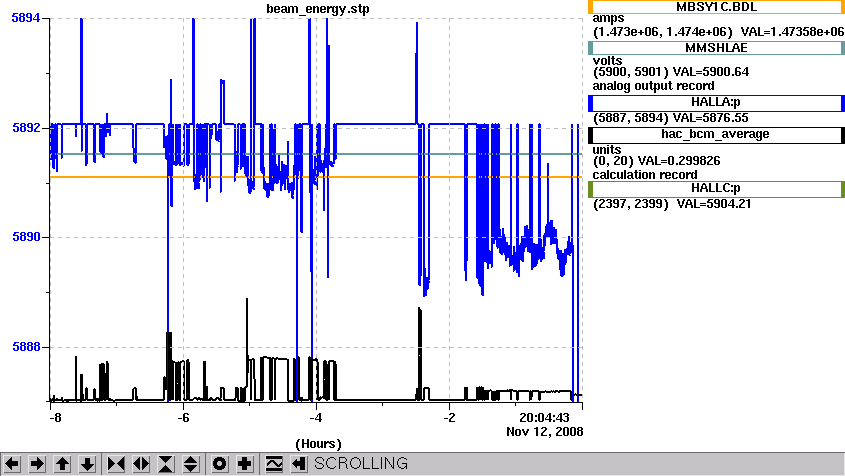
Task: Click the VAL=0.299826 readout
Action: 679,161
